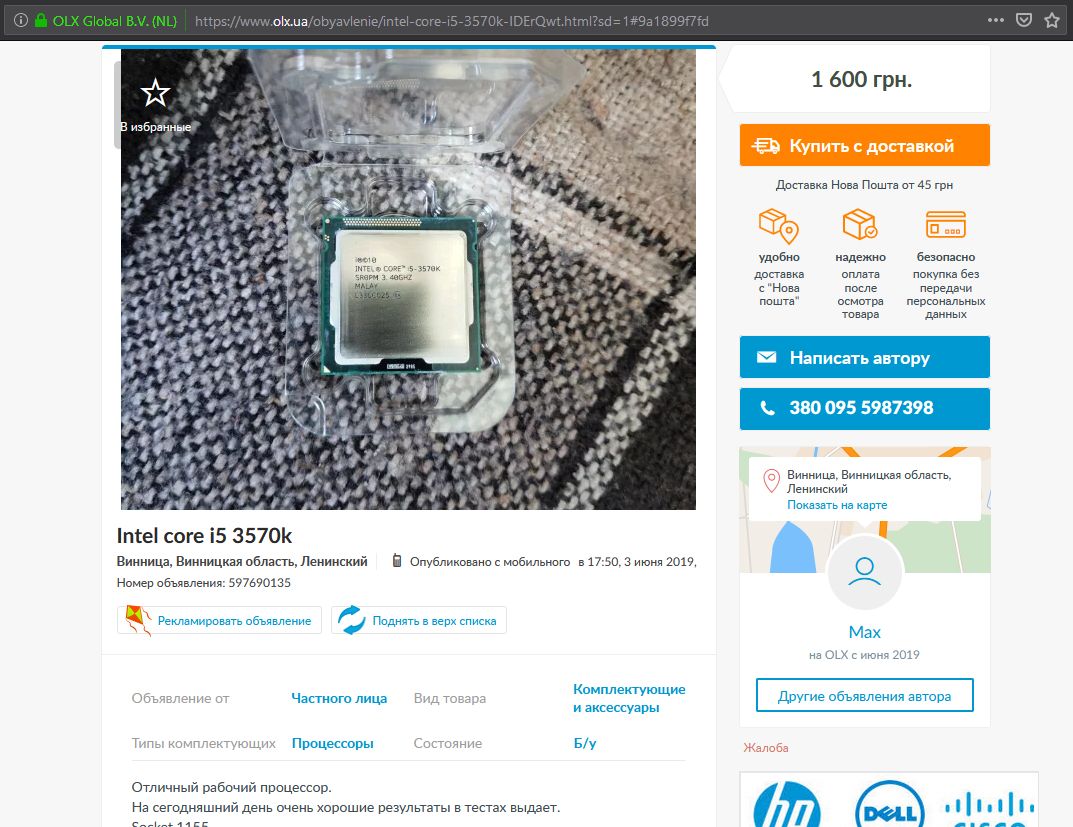Click the kite icon for advertising the listing
This screenshot has height=827, width=1073.
pos(138,620)
